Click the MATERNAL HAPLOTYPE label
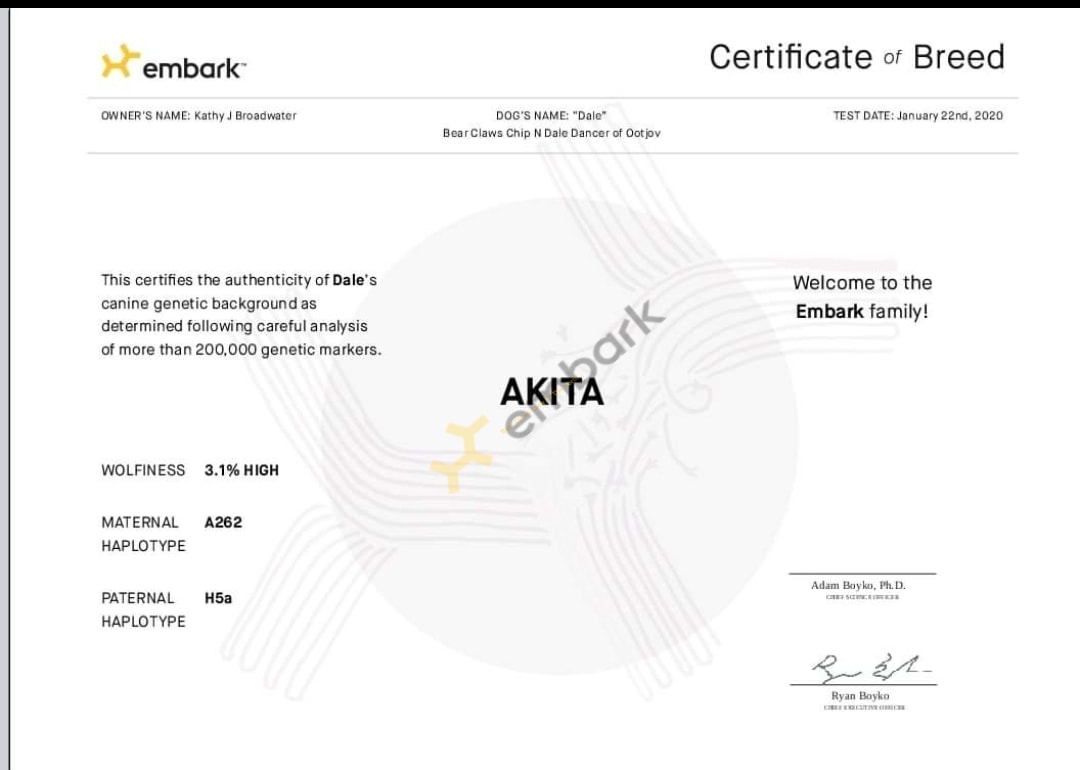 pos(143,534)
